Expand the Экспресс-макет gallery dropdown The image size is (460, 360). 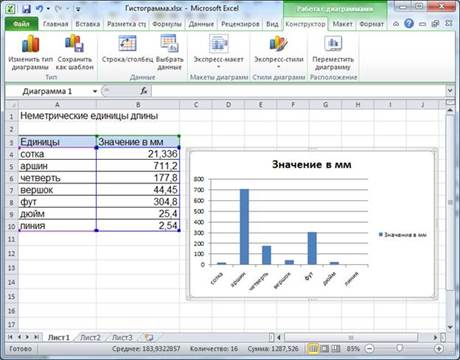219,67
